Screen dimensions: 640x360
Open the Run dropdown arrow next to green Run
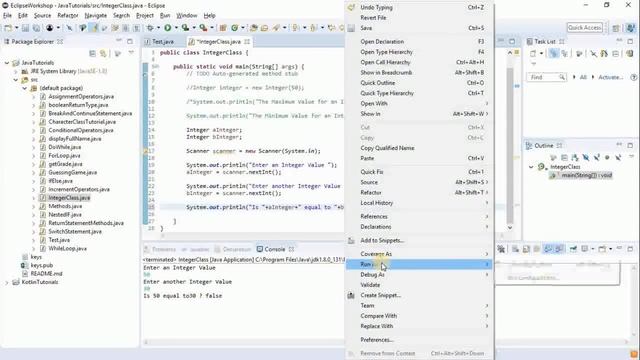pyautogui.click(x=176, y=28)
